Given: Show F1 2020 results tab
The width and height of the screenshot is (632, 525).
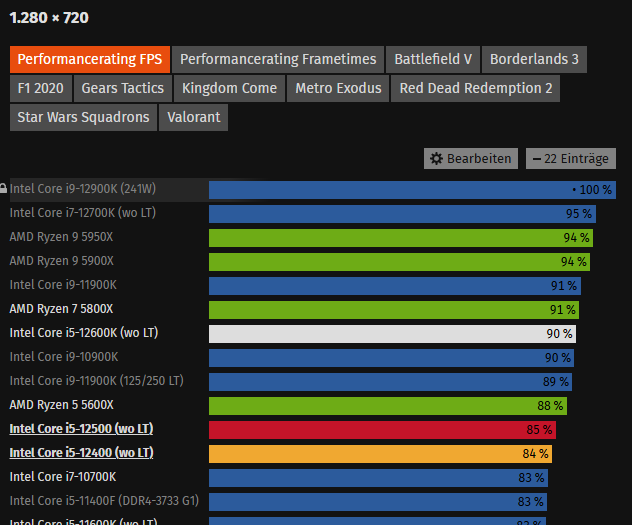Looking at the screenshot, I should pyautogui.click(x=41, y=88).
